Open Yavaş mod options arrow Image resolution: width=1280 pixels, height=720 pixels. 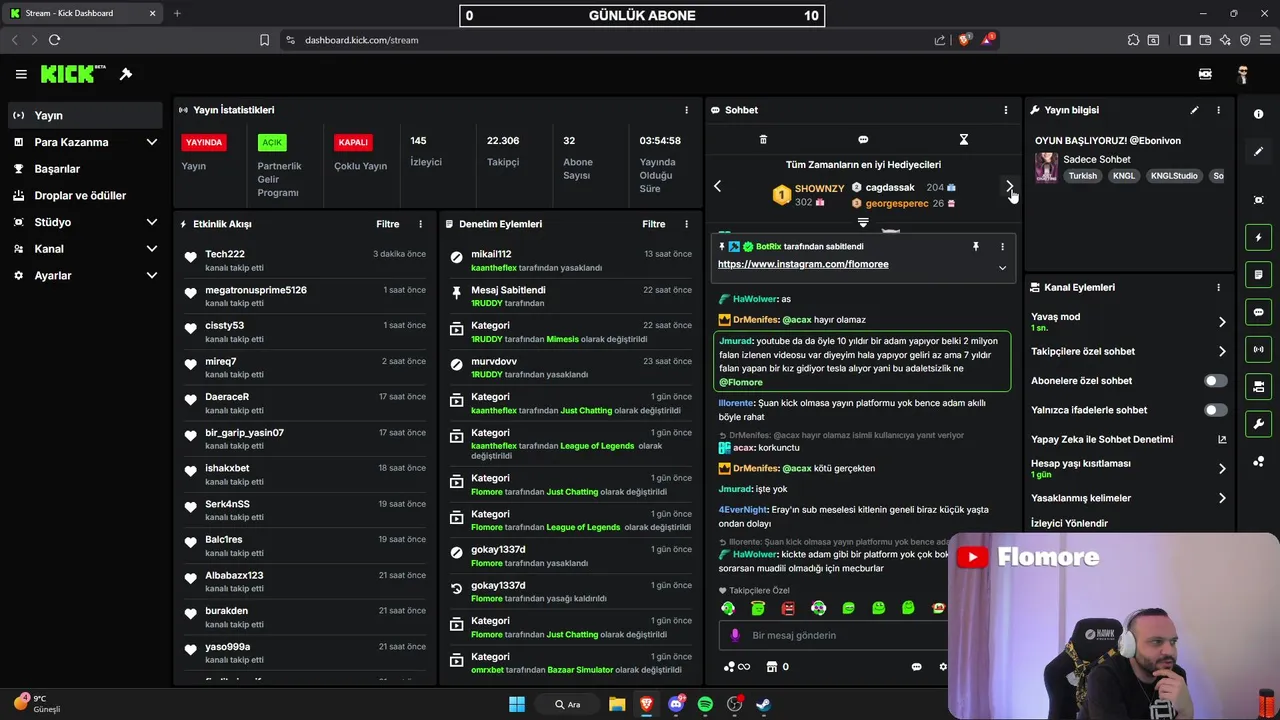coord(1221,322)
